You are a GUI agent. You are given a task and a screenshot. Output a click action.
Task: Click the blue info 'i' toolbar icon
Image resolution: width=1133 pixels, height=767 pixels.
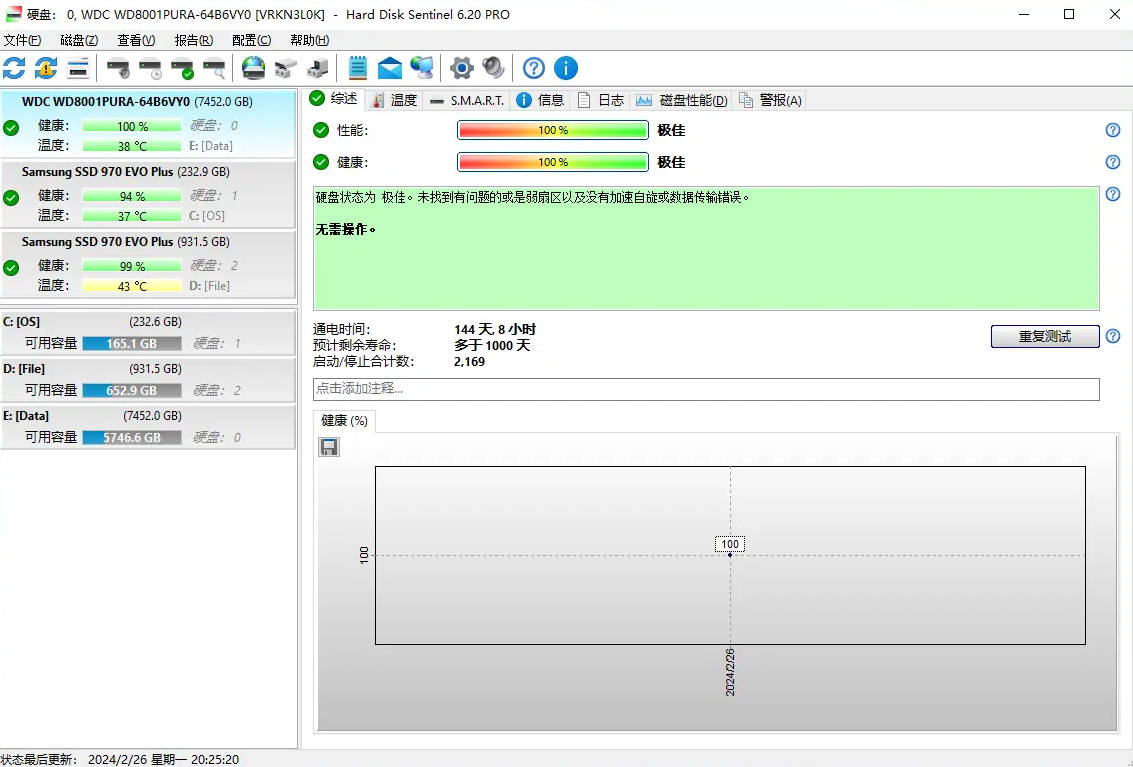click(566, 68)
